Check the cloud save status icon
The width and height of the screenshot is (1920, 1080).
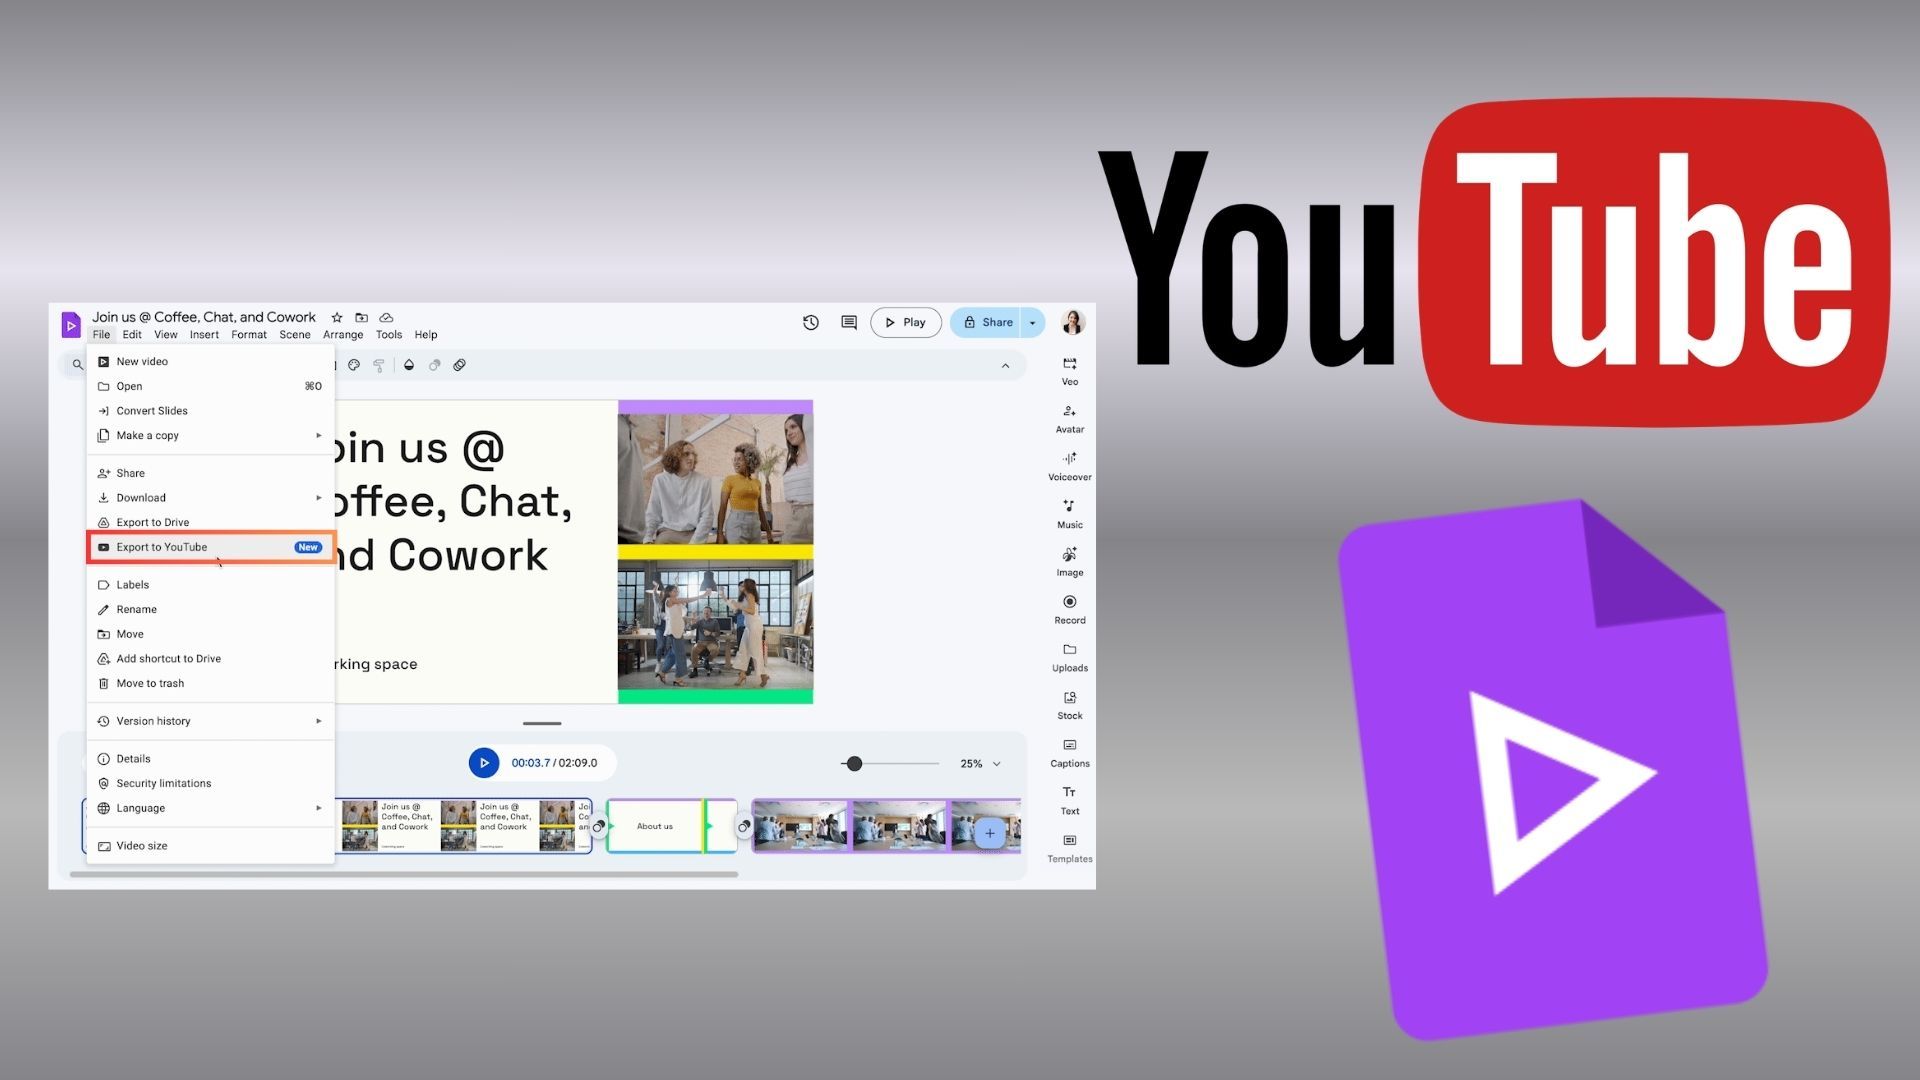pos(386,318)
